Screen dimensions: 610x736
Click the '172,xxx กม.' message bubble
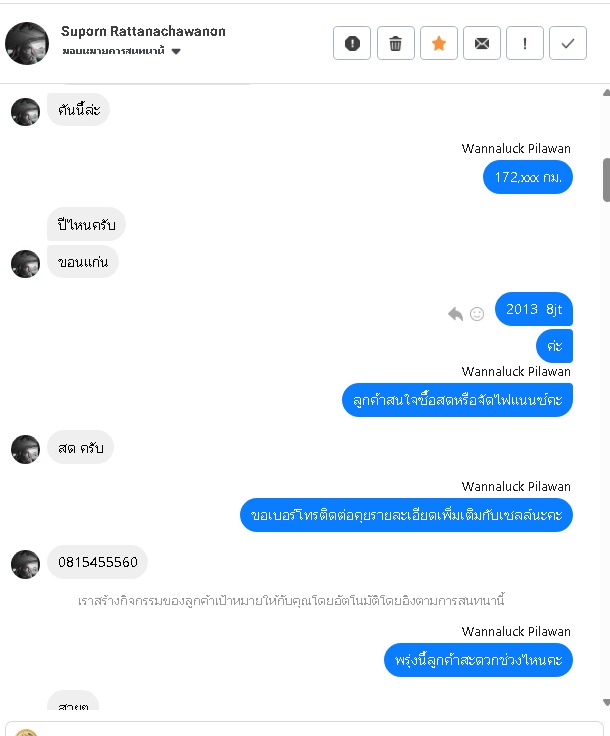(x=528, y=177)
